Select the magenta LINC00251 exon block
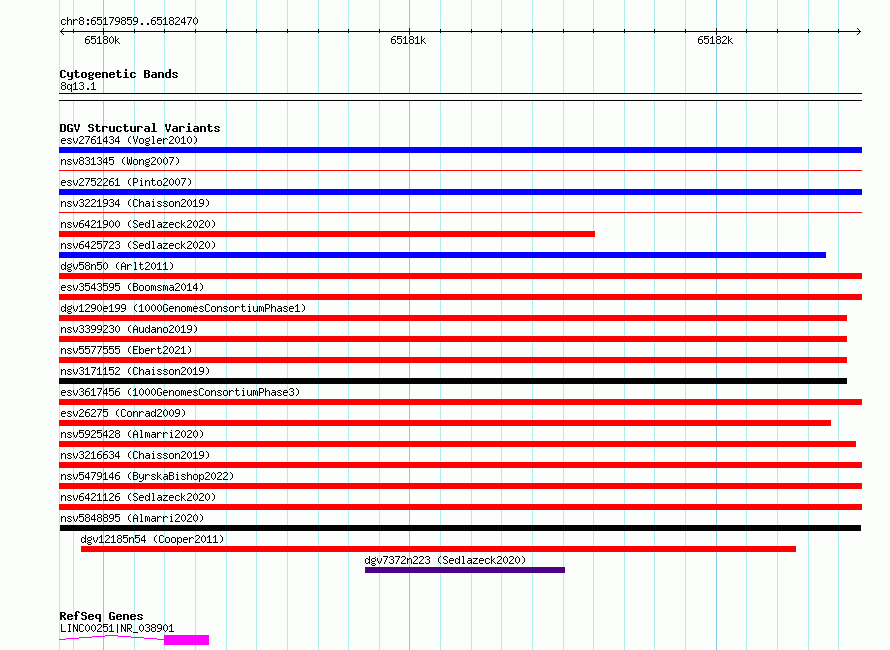Screen dimensions: 890x650 [x=187, y=640]
